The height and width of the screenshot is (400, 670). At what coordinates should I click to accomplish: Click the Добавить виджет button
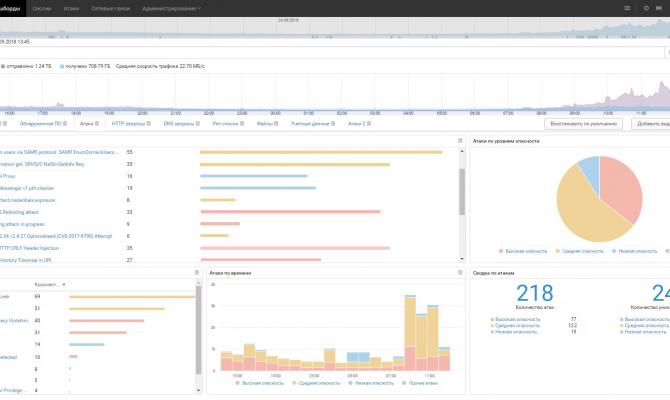(651, 124)
